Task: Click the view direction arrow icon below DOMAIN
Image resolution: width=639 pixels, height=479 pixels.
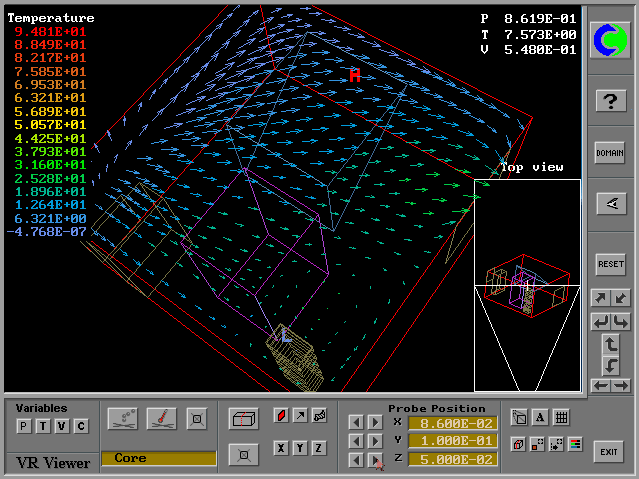Action: point(610,204)
